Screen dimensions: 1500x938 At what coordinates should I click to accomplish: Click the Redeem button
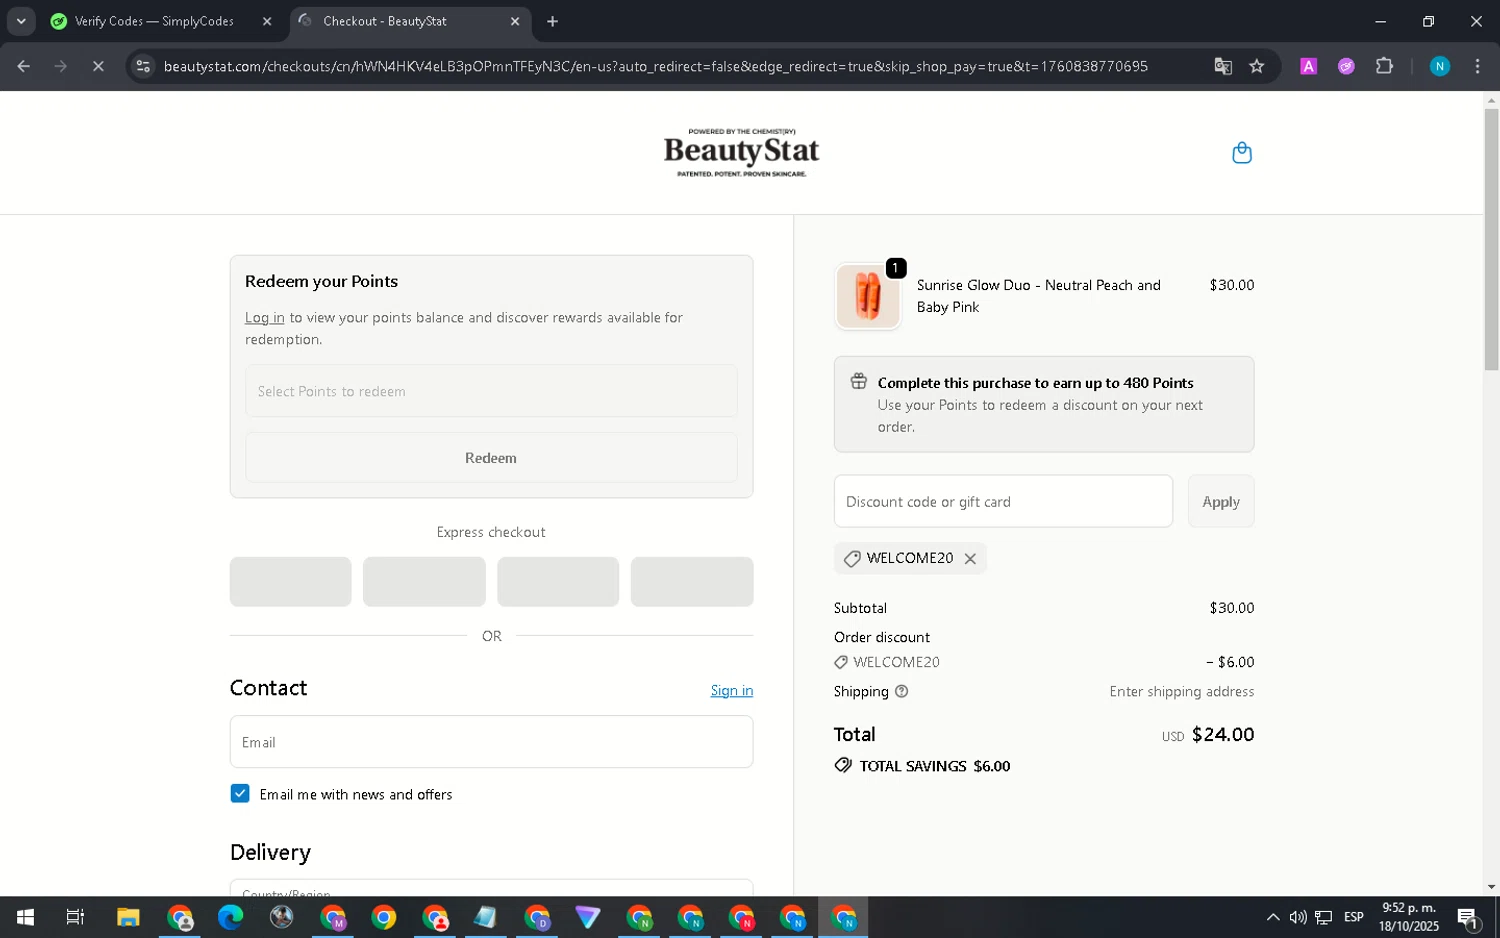tap(491, 458)
